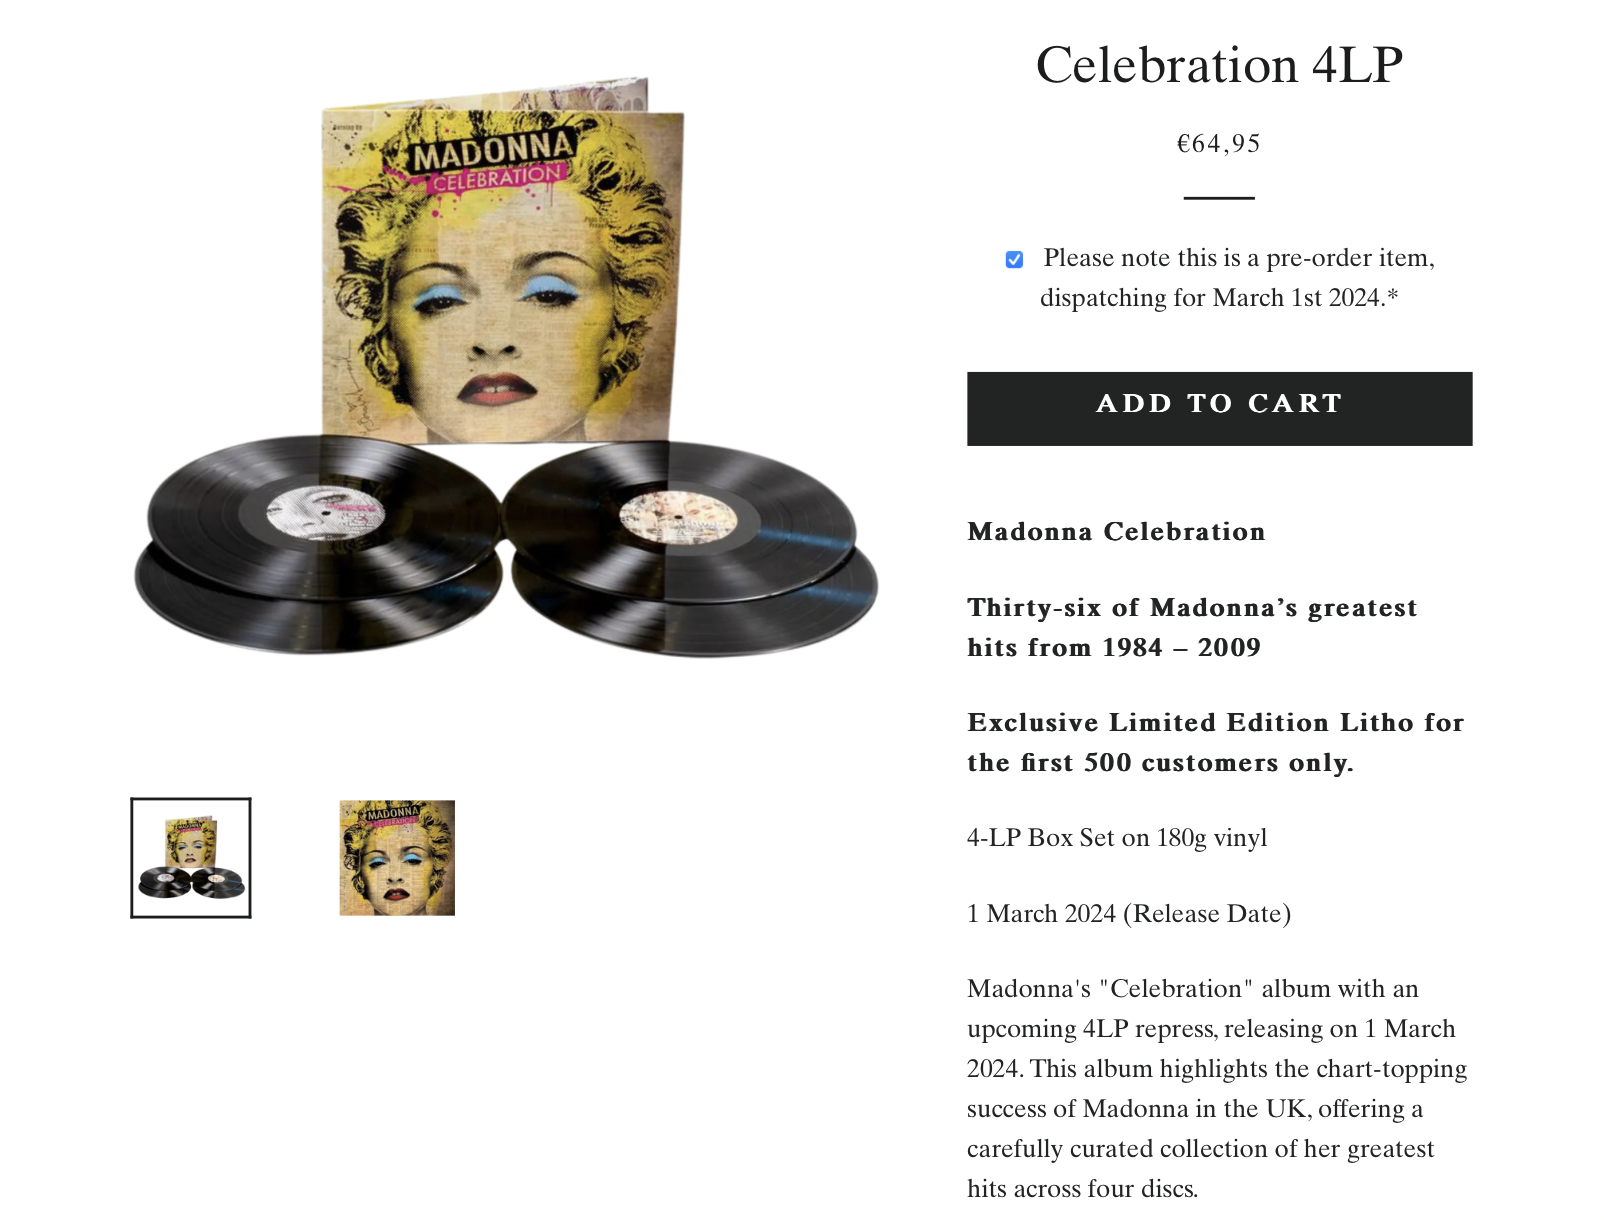Select the vinyl set thumbnail image
The width and height of the screenshot is (1604, 1220).
(x=191, y=858)
